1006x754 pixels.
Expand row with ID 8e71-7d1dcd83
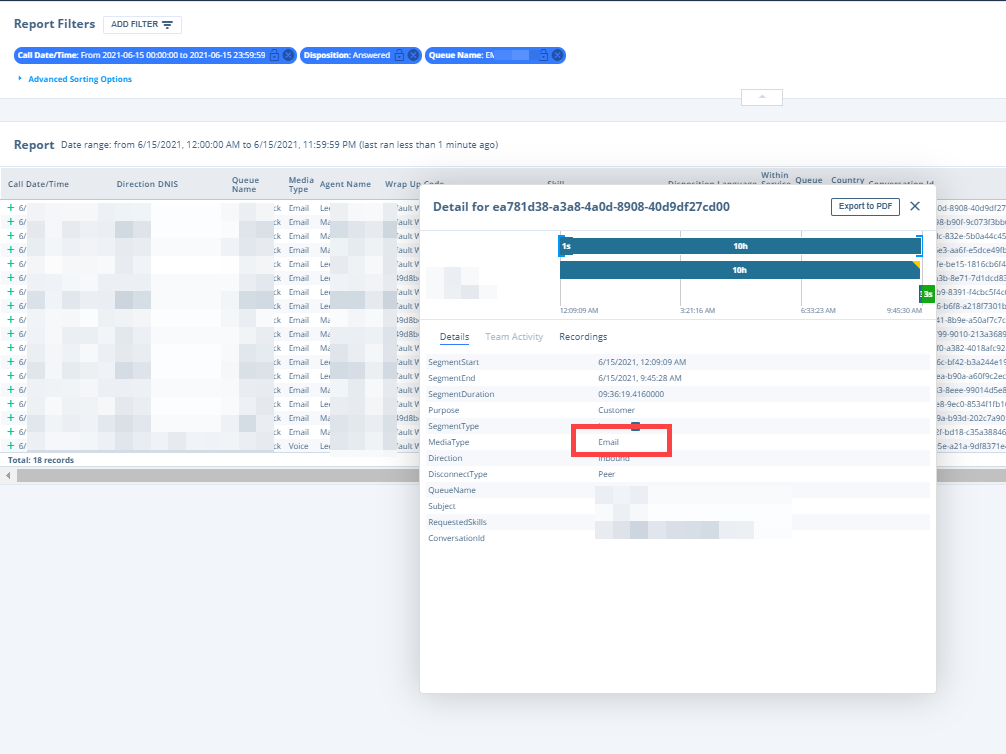(x=10, y=278)
